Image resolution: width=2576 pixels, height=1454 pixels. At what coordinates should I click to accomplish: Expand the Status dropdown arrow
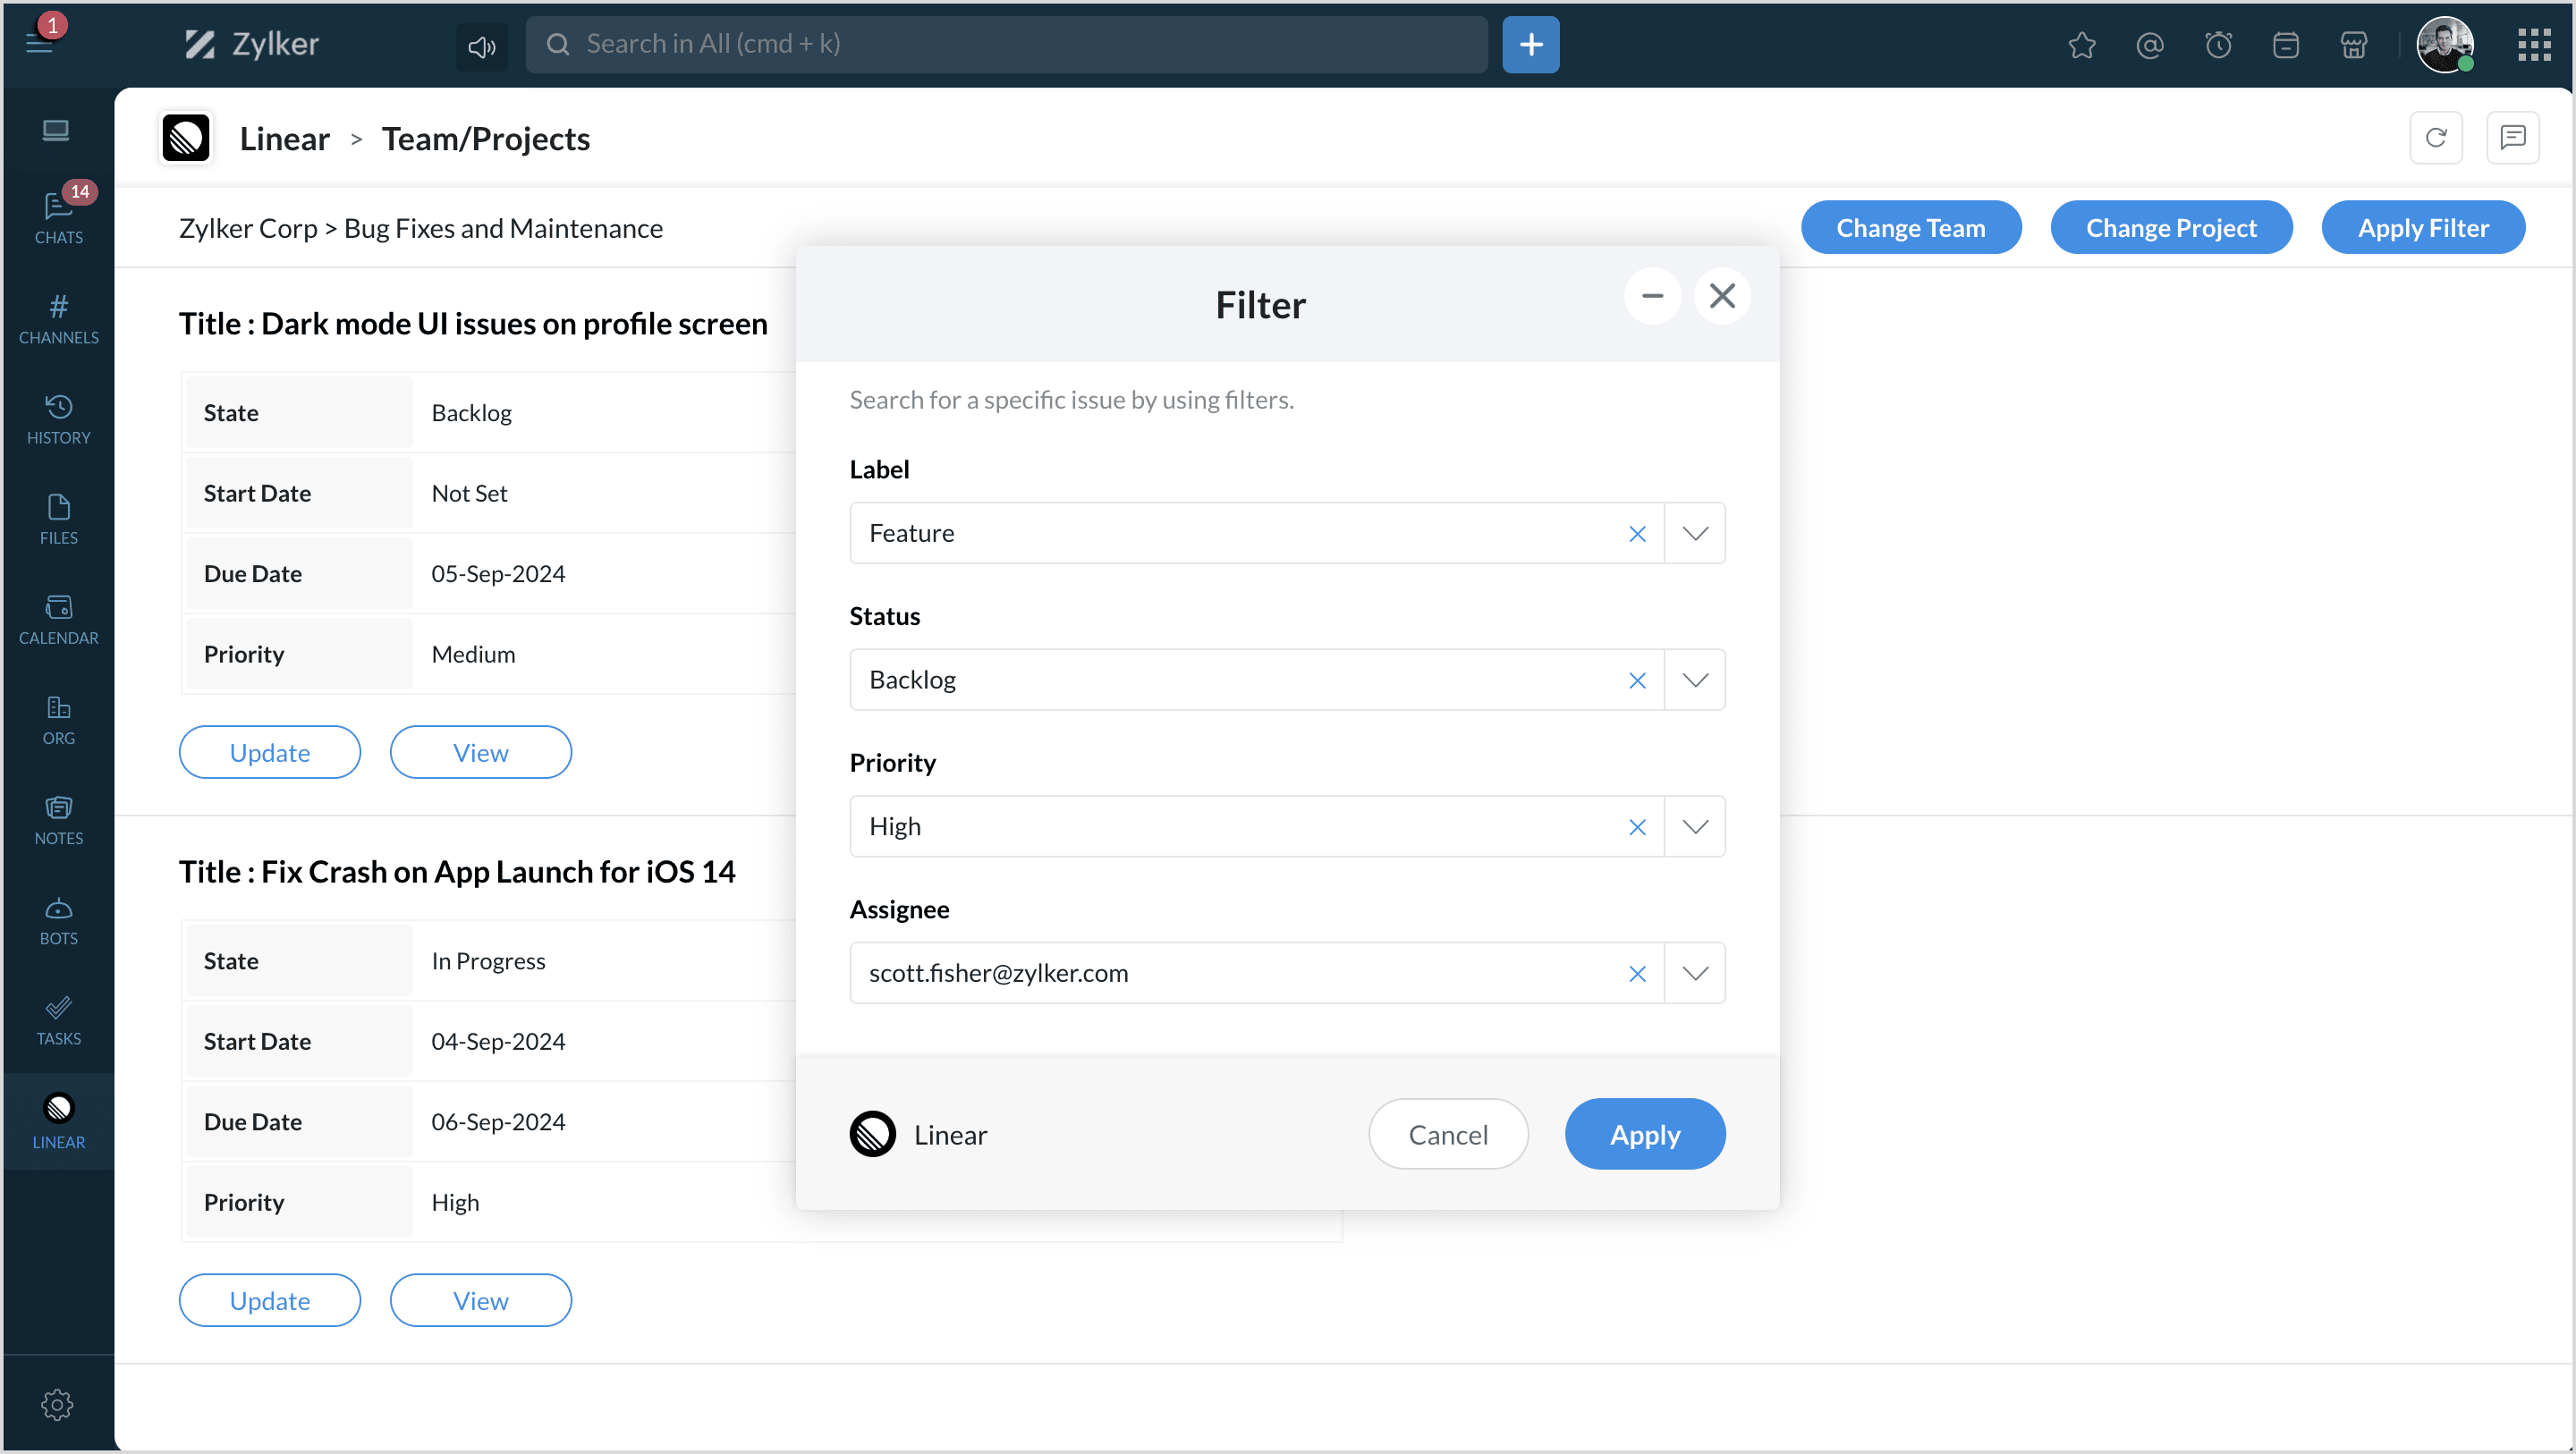point(1694,680)
